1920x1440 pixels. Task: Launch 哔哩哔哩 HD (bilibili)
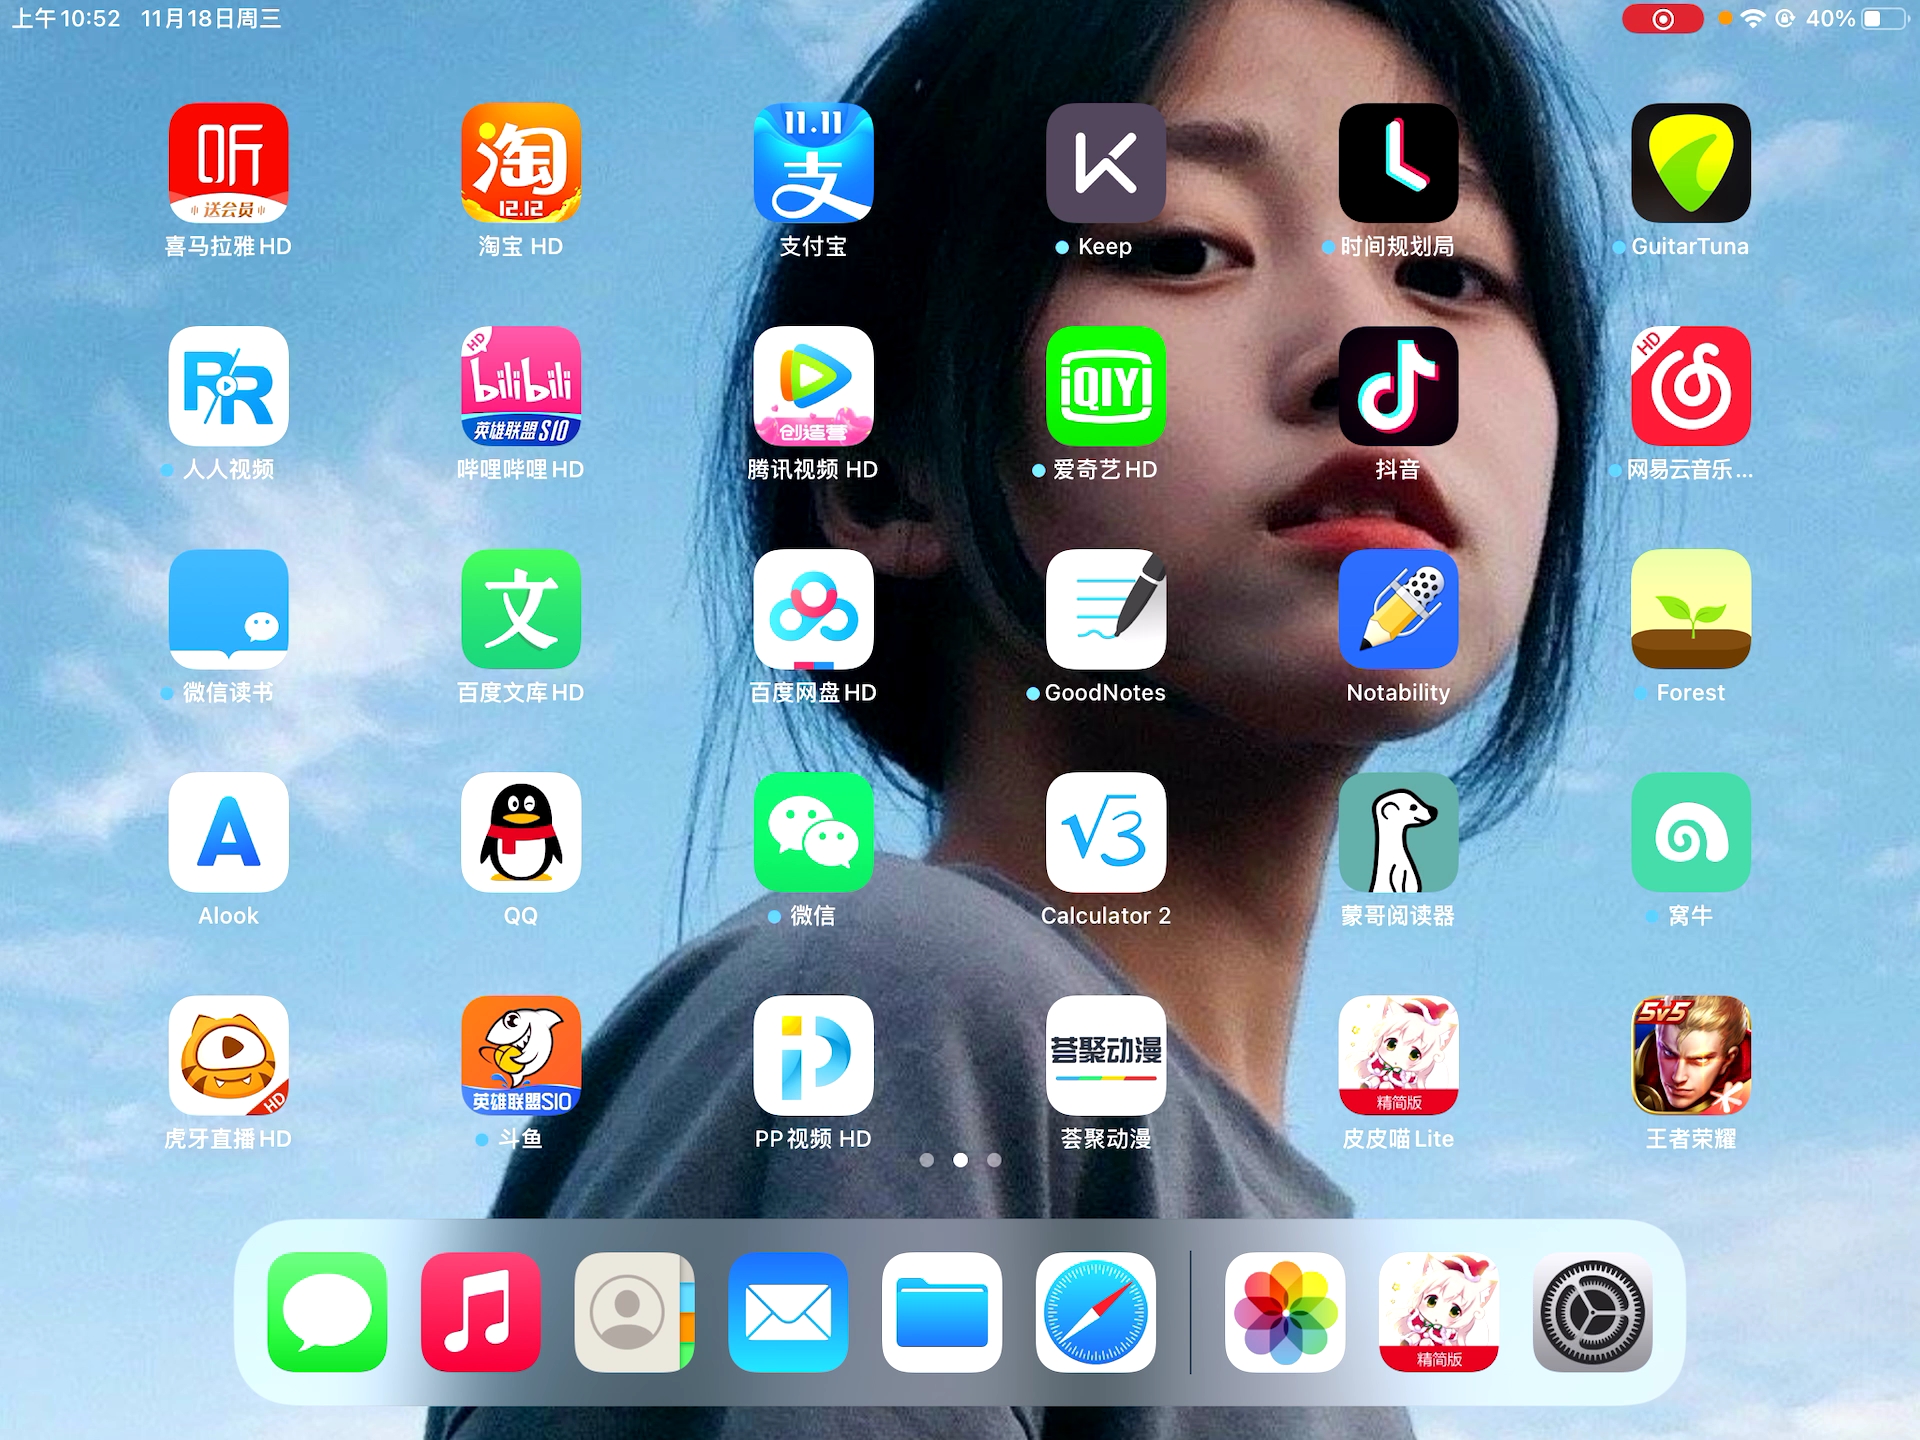[x=520, y=385]
